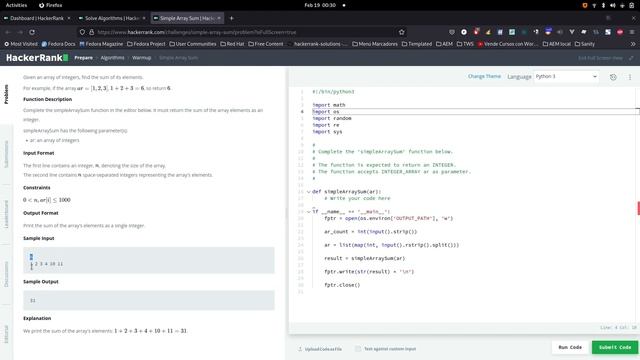Open the Discussions side tab
640x360 pixels.
[6, 274]
